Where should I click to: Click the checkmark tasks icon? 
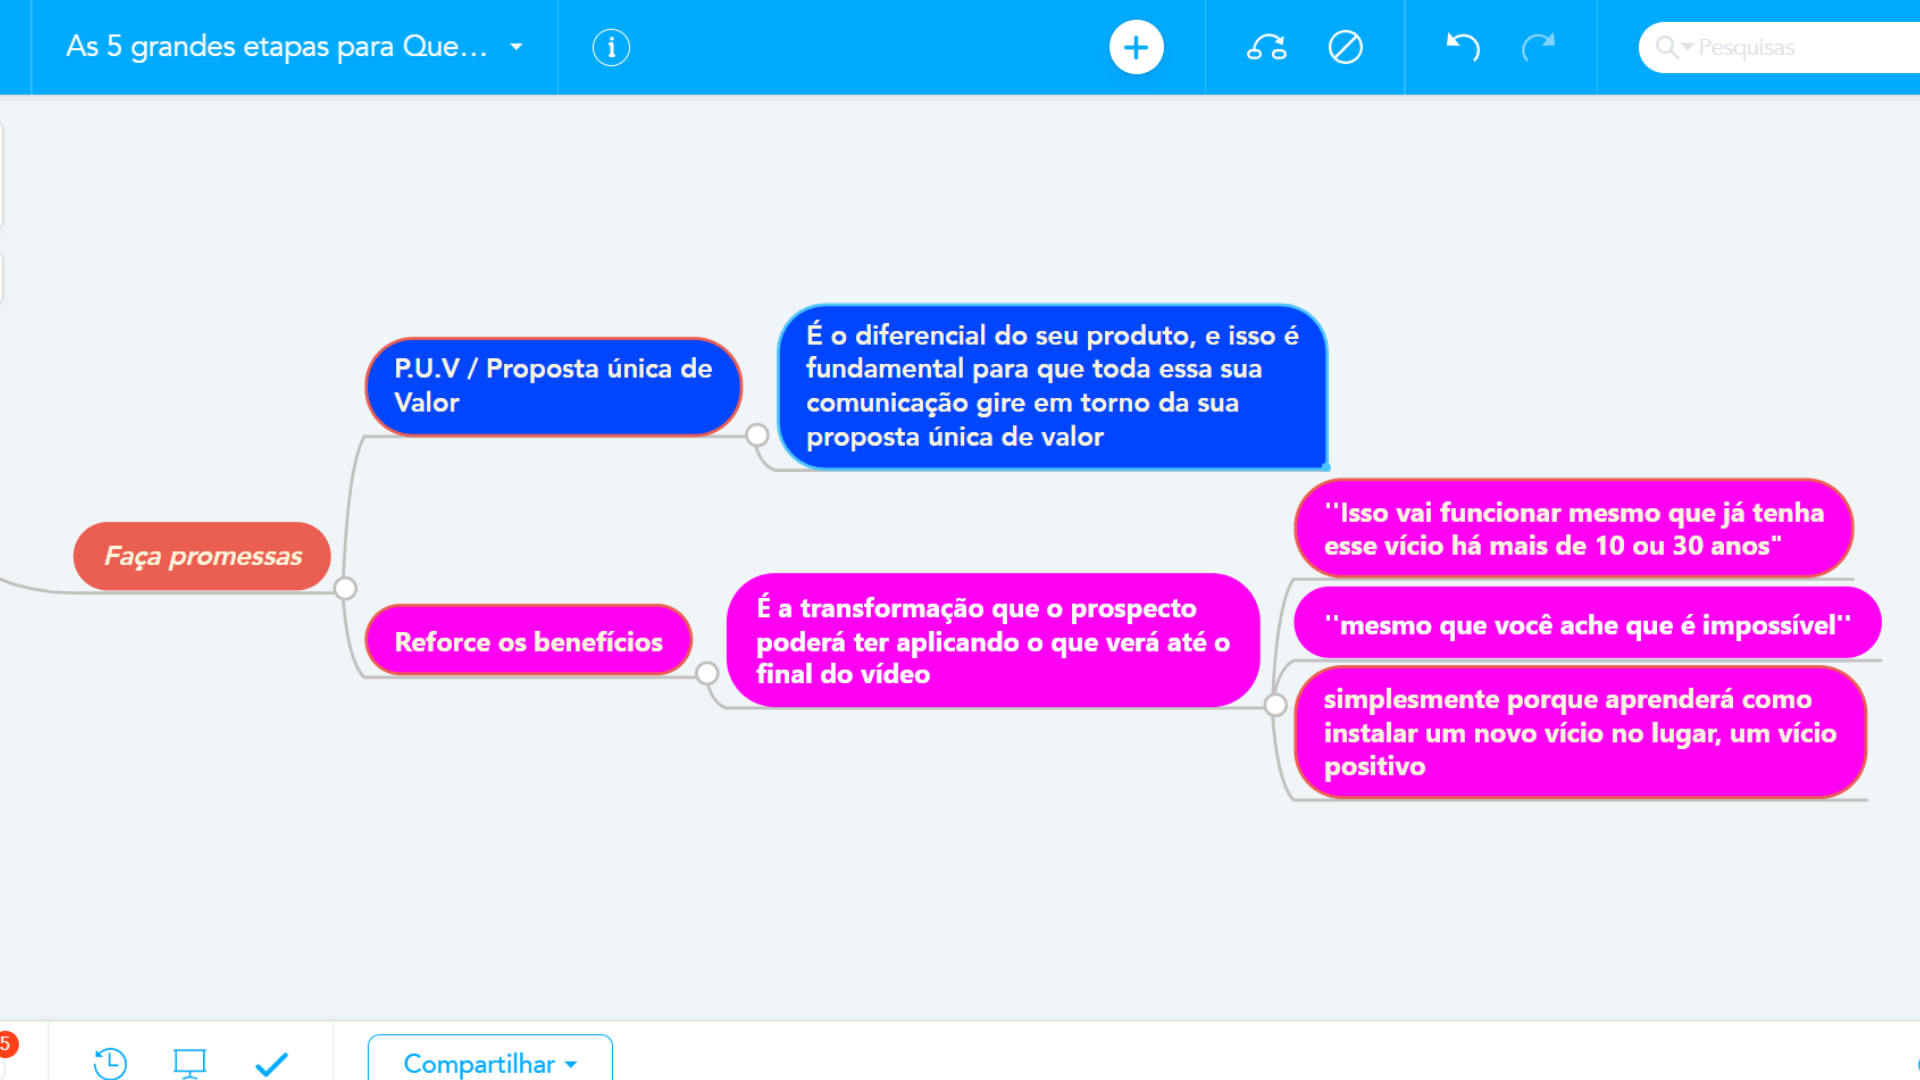click(x=271, y=1063)
